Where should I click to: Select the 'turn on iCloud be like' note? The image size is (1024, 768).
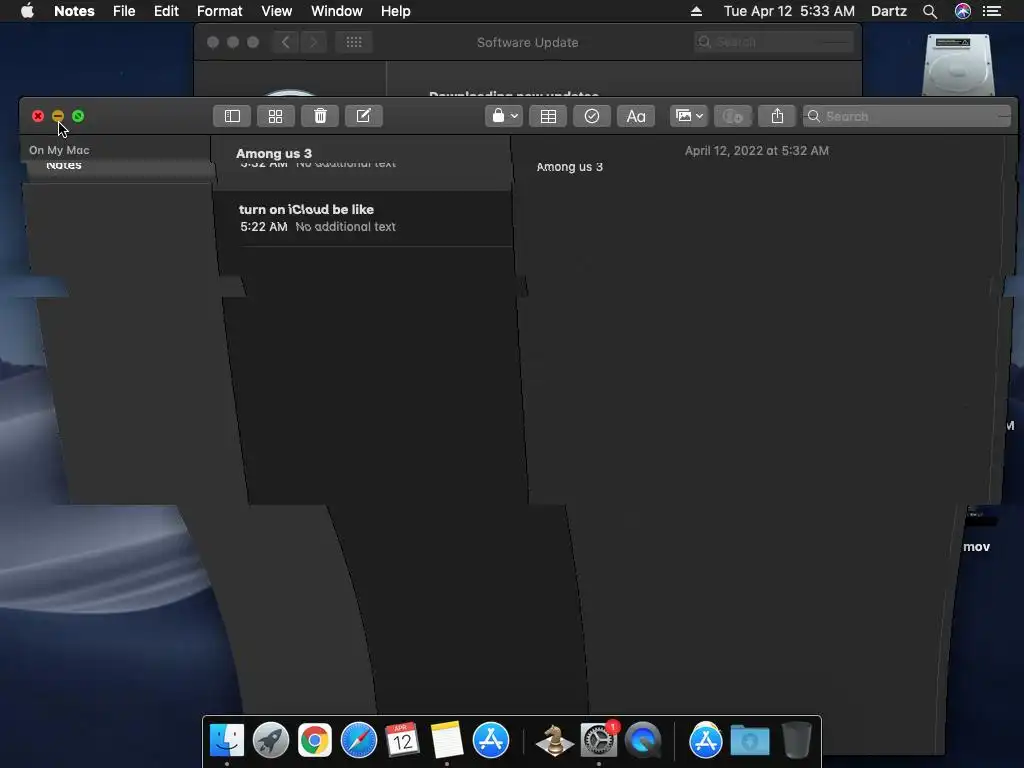(363, 218)
